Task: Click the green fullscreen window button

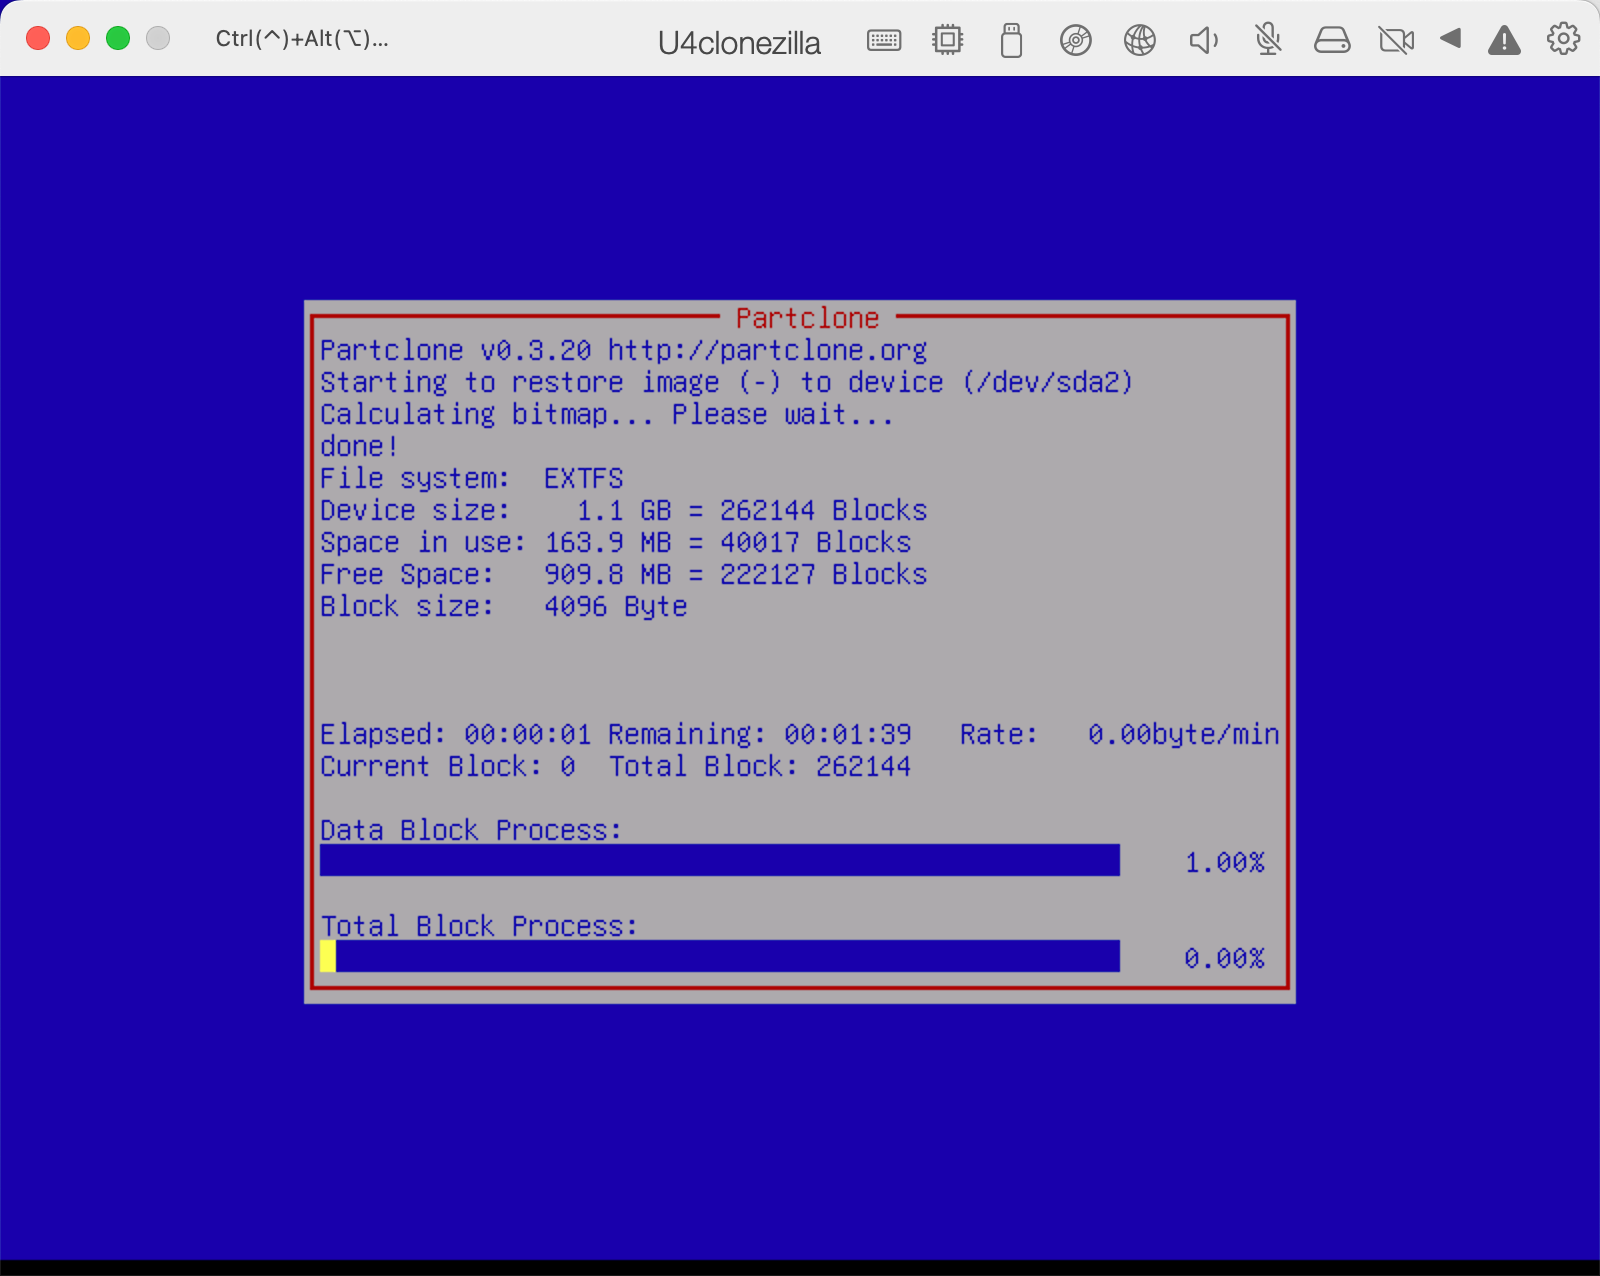Action: tap(118, 38)
